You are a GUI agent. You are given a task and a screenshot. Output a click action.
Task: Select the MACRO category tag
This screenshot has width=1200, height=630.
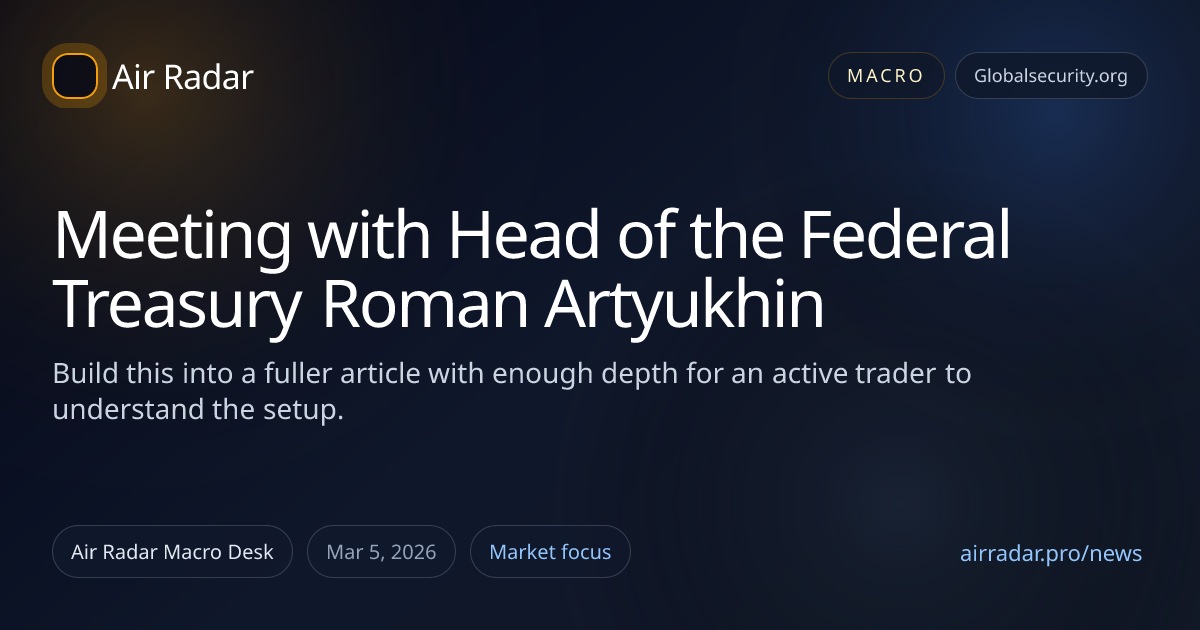pos(886,76)
